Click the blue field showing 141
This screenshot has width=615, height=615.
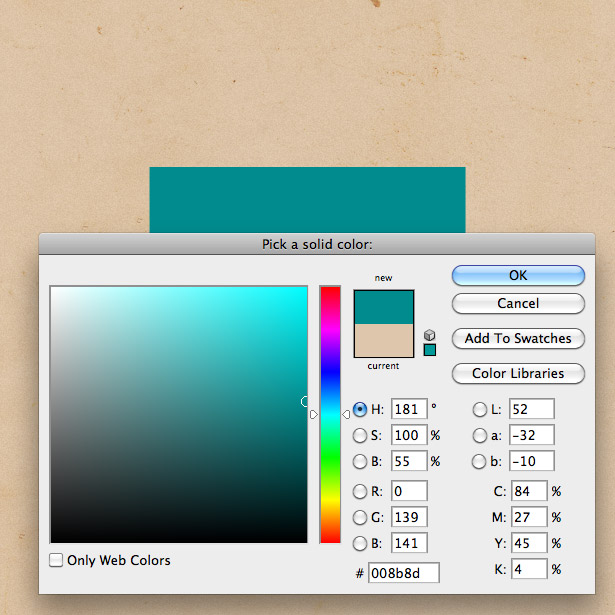click(409, 543)
